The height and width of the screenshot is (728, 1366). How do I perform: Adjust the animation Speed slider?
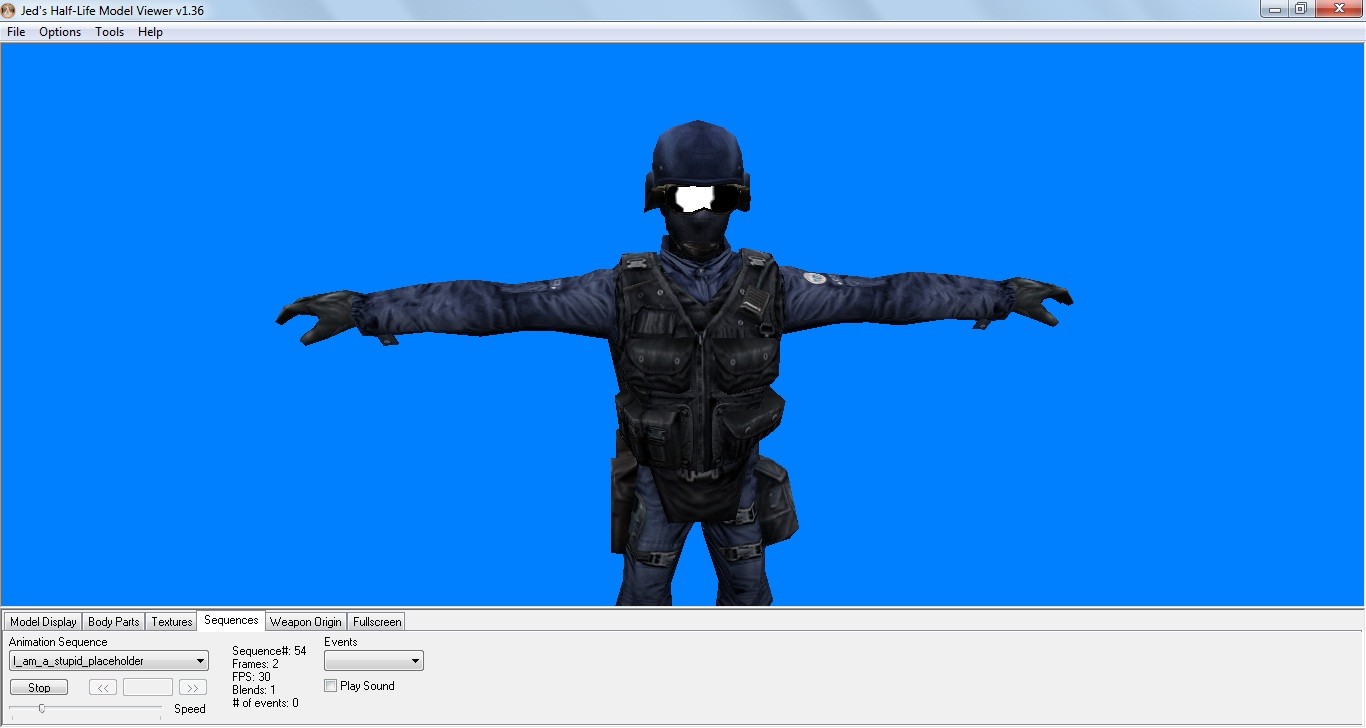pos(41,707)
